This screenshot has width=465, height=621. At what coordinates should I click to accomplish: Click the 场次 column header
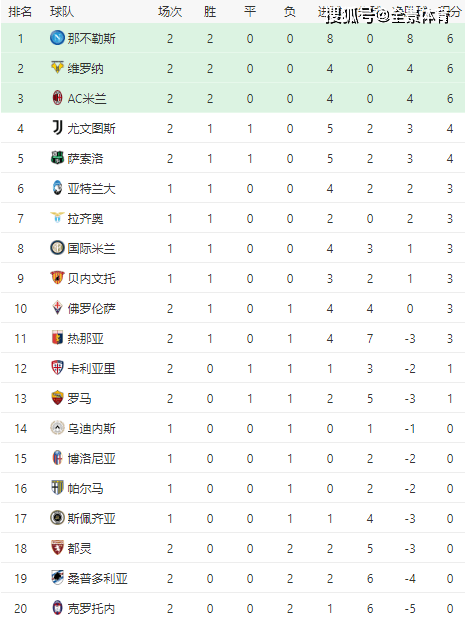tap(170, 11)
